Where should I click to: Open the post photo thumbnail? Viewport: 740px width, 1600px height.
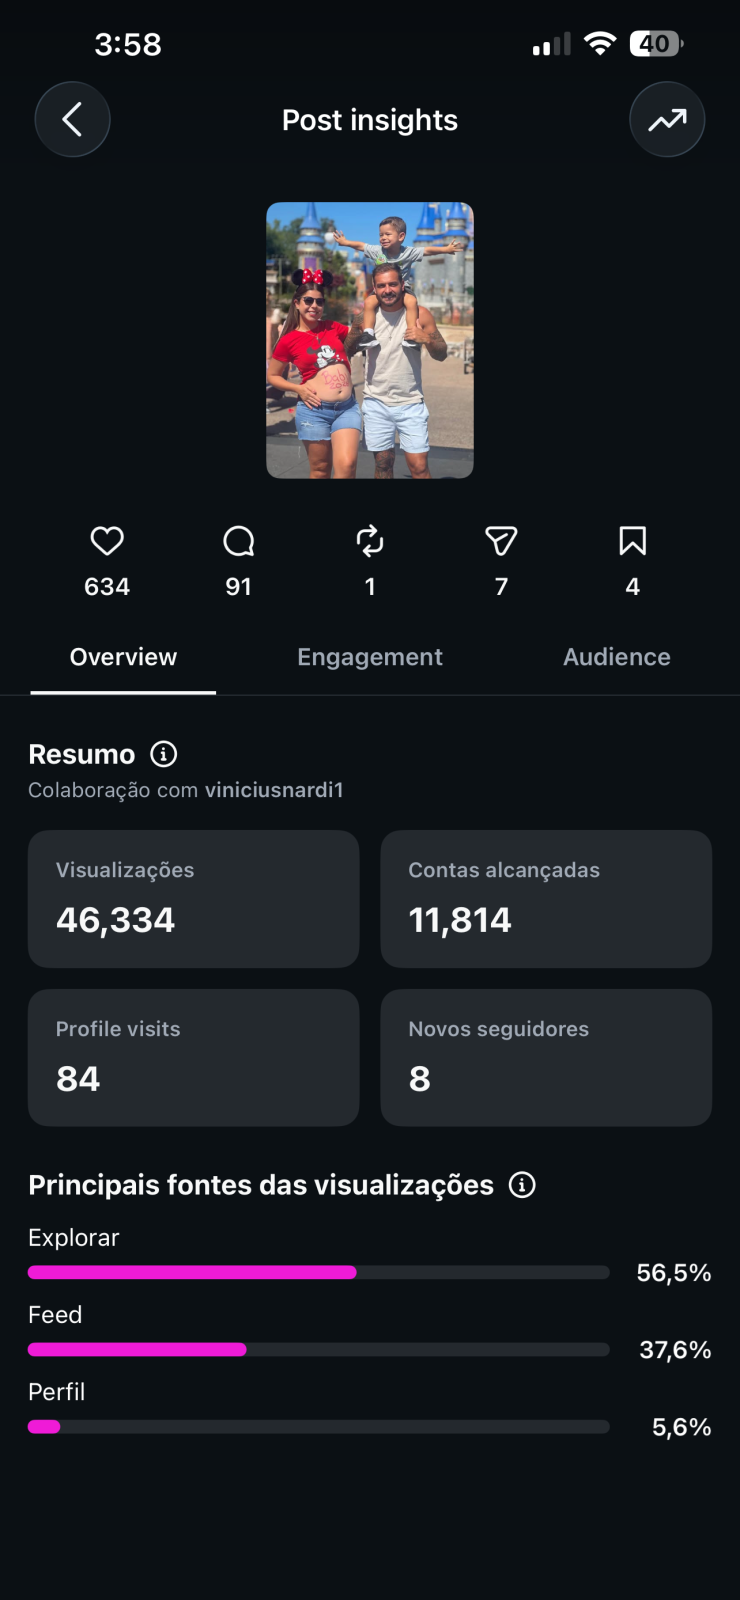(370, 340)
